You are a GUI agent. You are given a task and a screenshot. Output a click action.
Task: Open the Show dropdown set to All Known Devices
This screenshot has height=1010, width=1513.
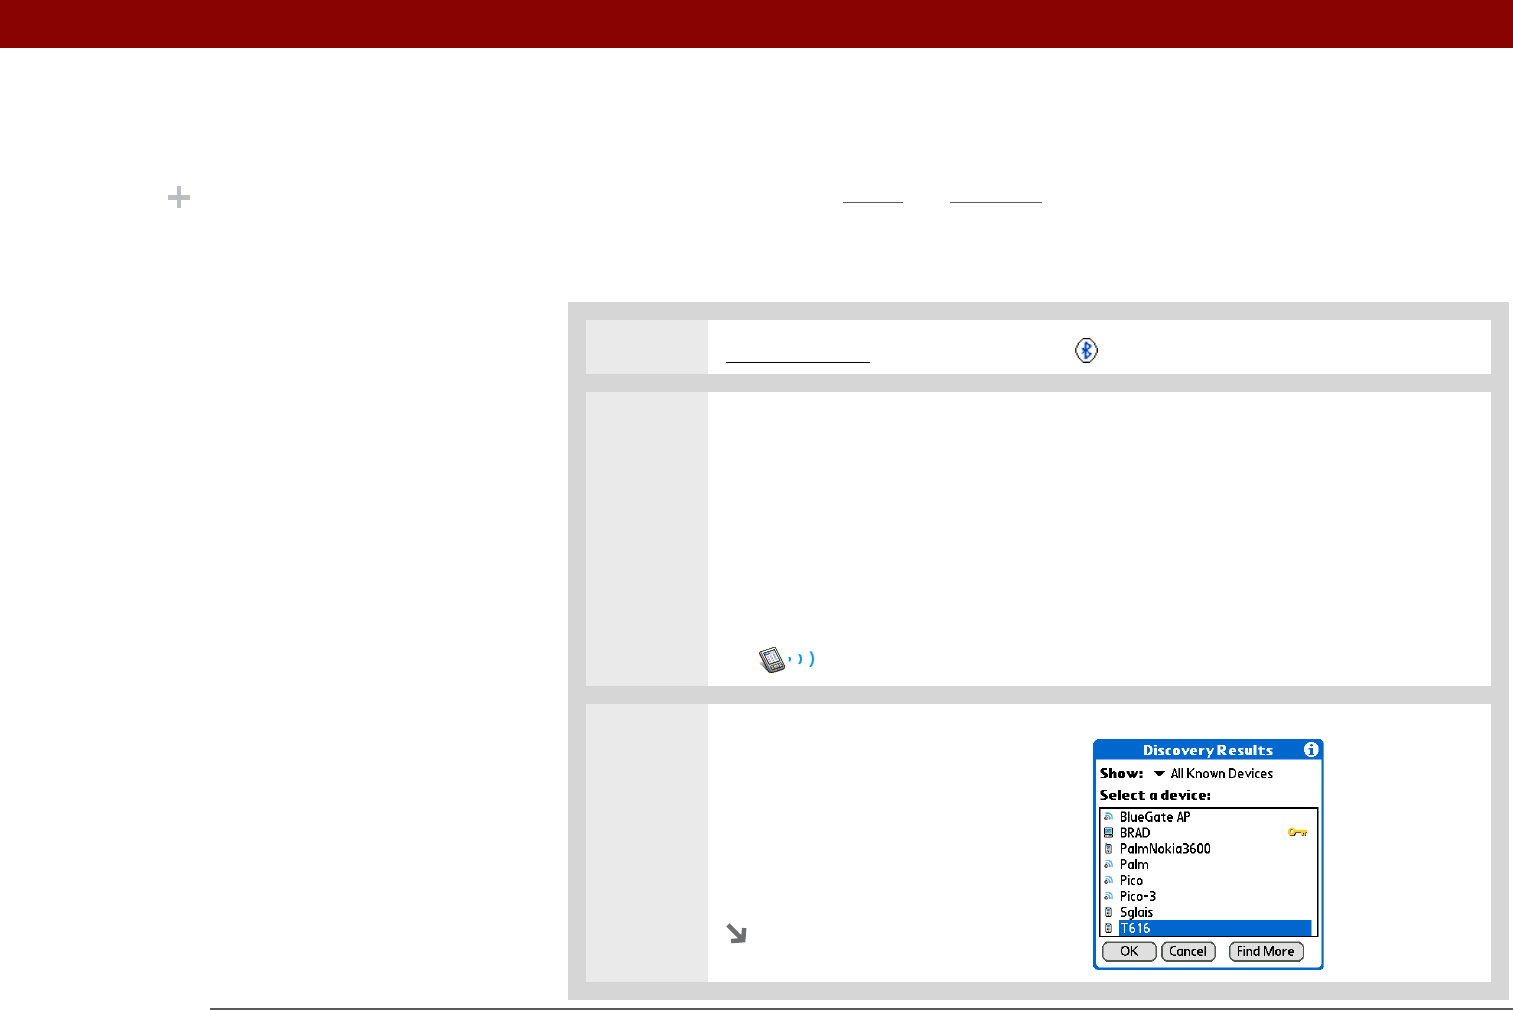pyautogui.click(x=1213, y=774)
